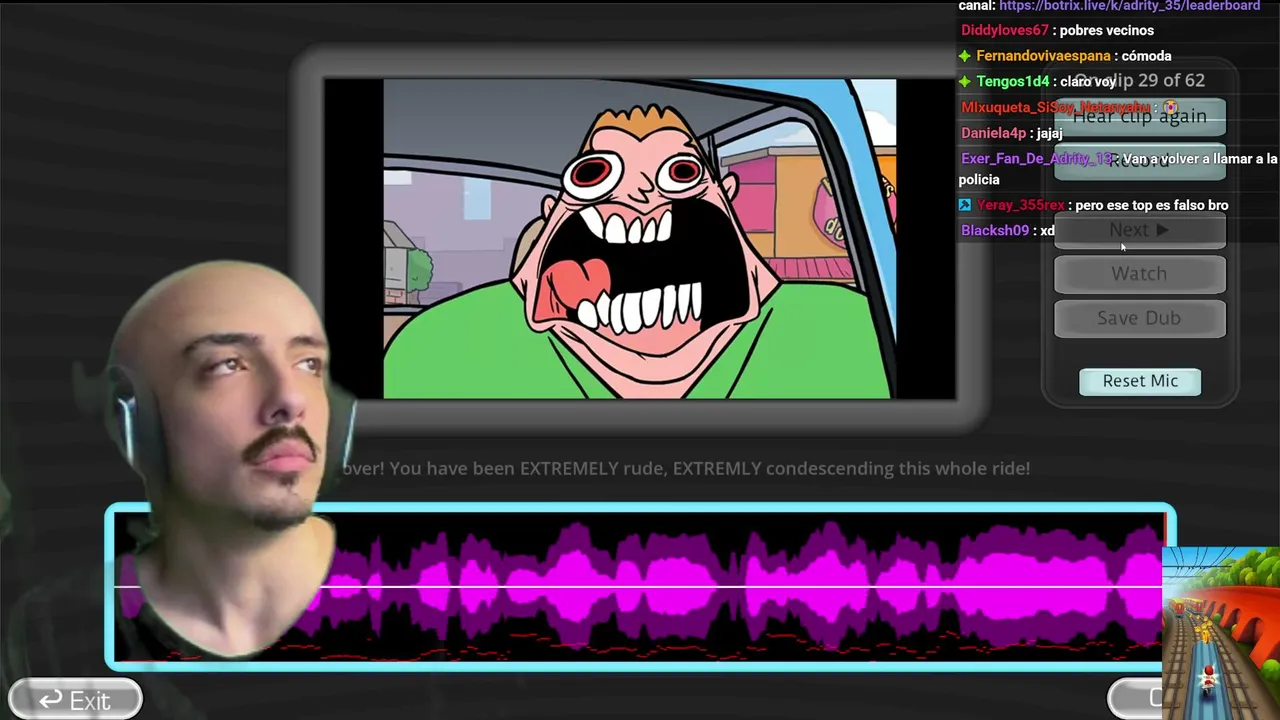This screenshot has width=1280, height=720.
Task: Click the chat message "pobres vecinos"
Action: [1107, 31]
